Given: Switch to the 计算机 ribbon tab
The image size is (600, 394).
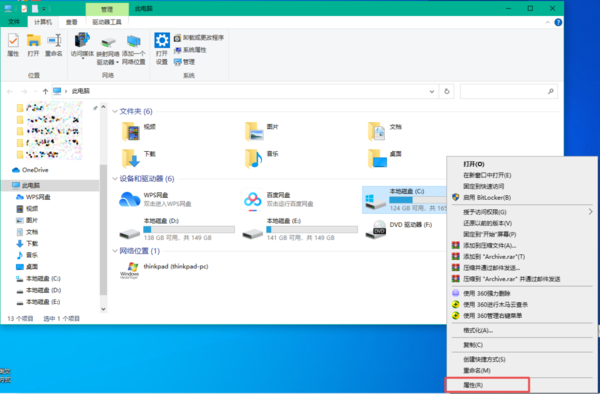Looking at the screenshot, I should pos(42,22).
